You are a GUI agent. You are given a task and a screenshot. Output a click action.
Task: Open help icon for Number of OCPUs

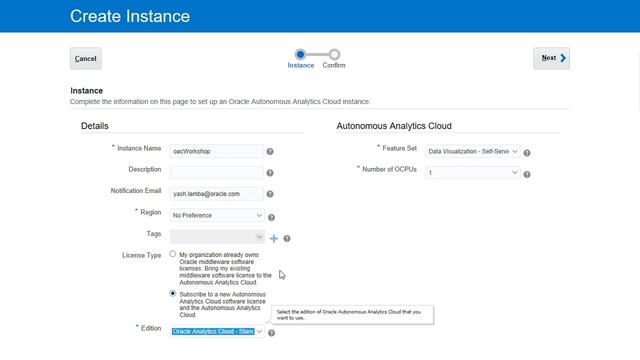tap(527, 174)
